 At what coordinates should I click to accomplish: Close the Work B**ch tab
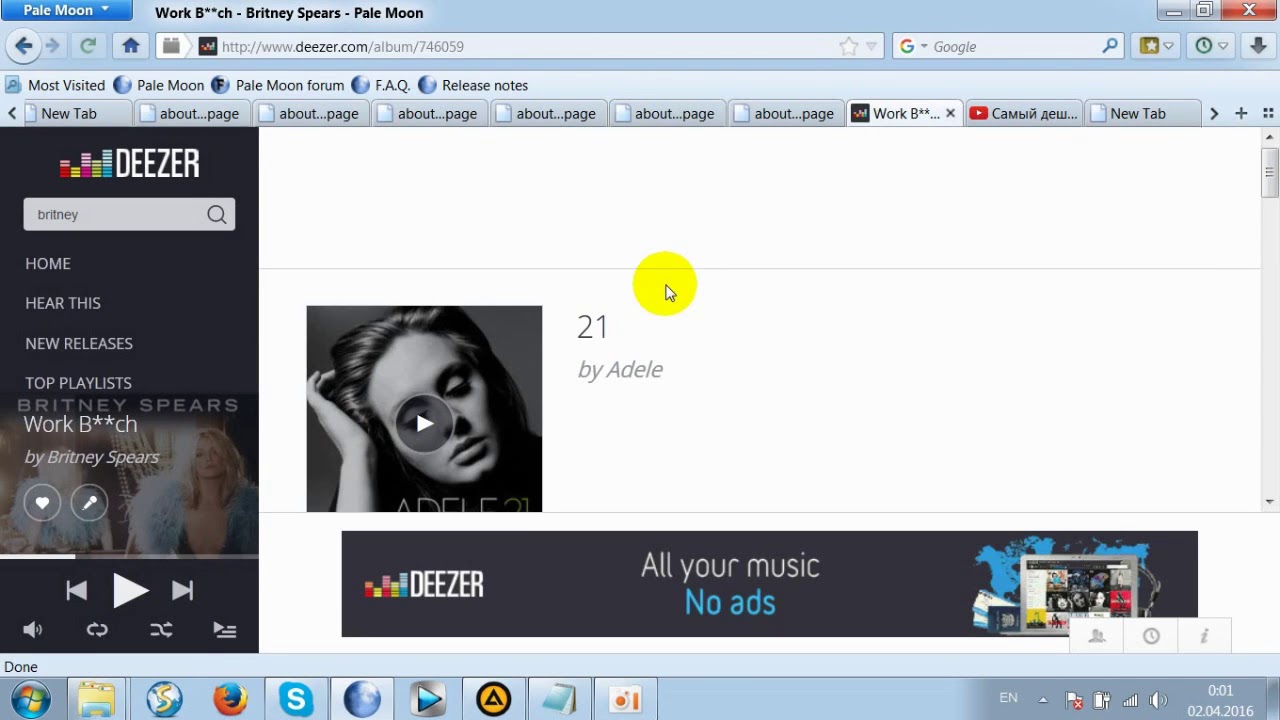(x=950, y=113)
